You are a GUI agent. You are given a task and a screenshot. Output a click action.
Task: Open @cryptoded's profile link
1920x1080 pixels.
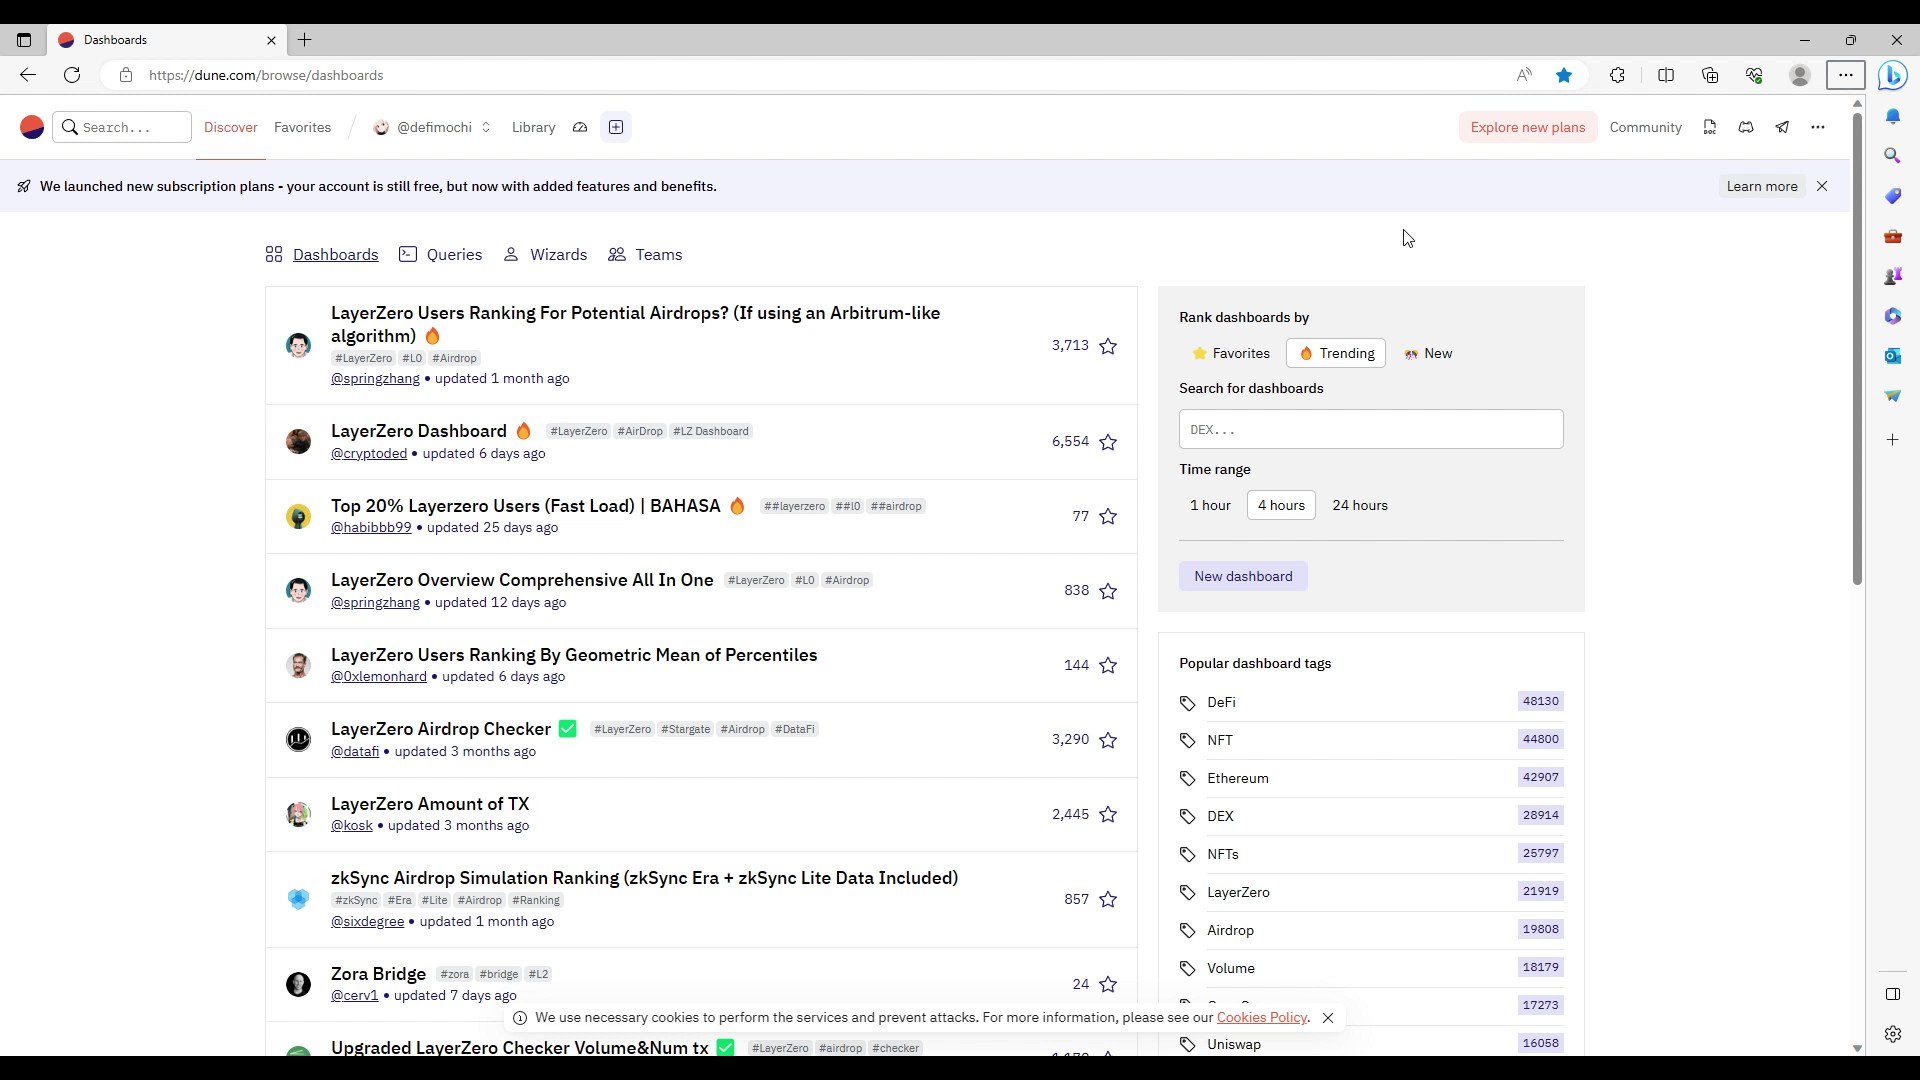(x=369, y=453)
